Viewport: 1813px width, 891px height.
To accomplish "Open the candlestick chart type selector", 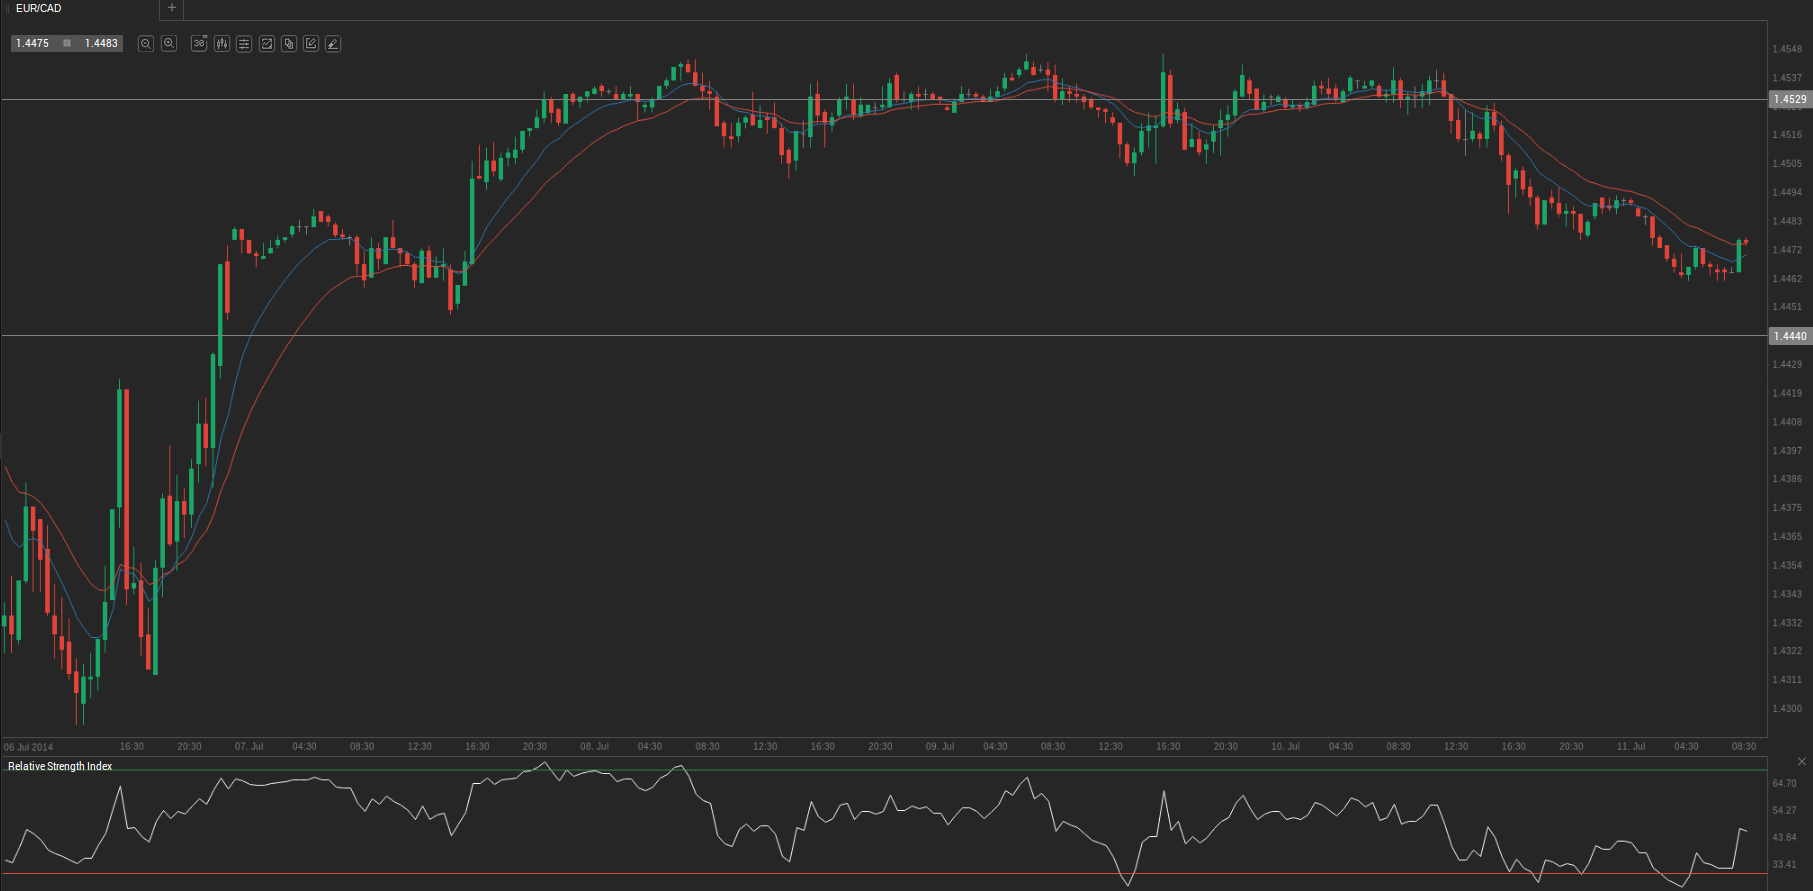I will point(222,44).
